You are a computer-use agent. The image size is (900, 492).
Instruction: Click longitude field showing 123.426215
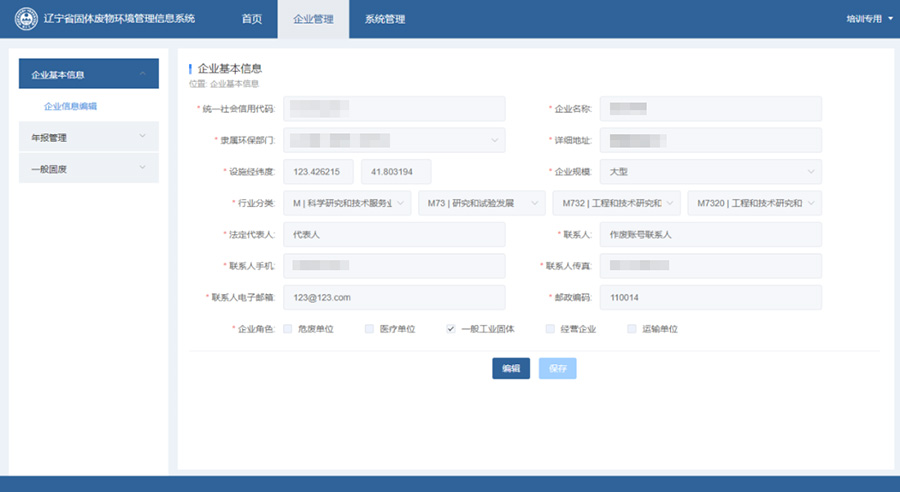tap(319, 172)
